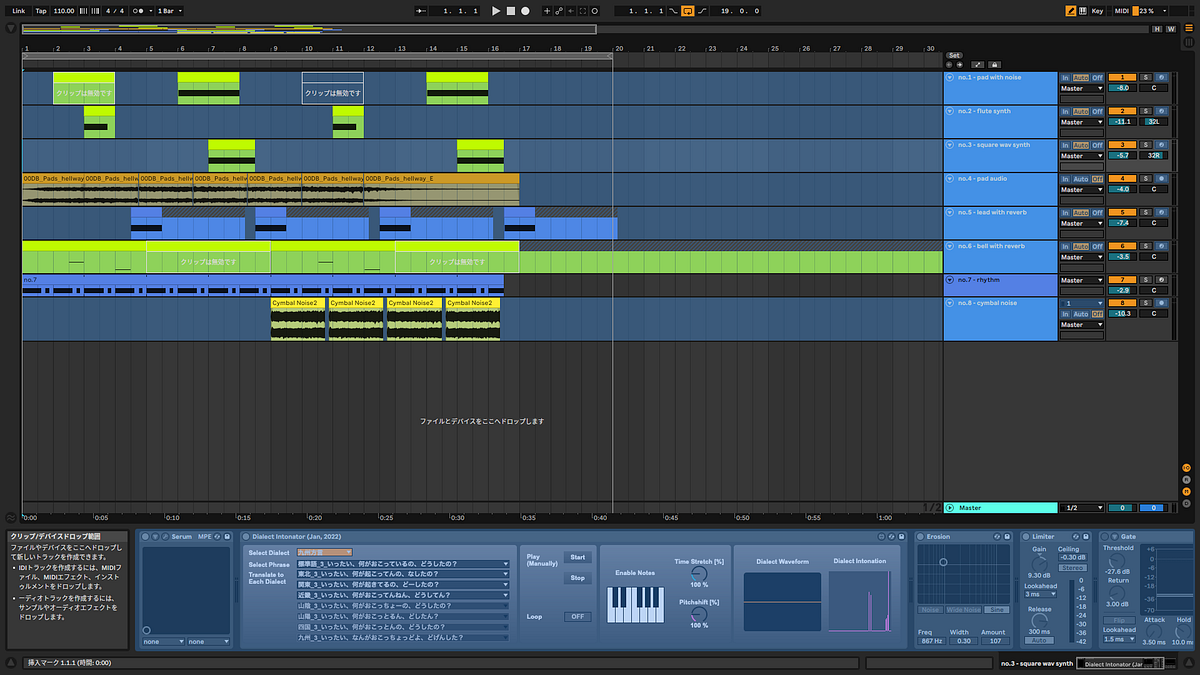
Task: Start playback with the Play button
Action: pyautogui.click(x=496, y=10)
